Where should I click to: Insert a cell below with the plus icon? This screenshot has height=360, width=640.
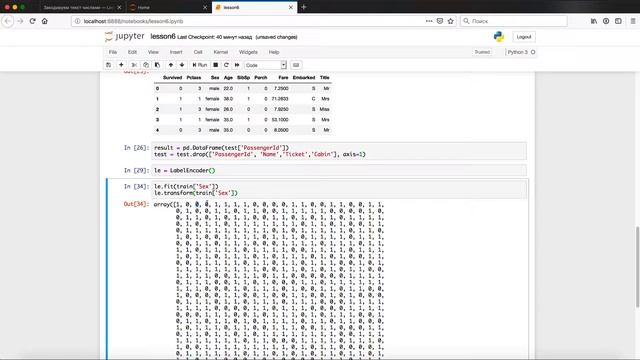[x=121, y=65]
